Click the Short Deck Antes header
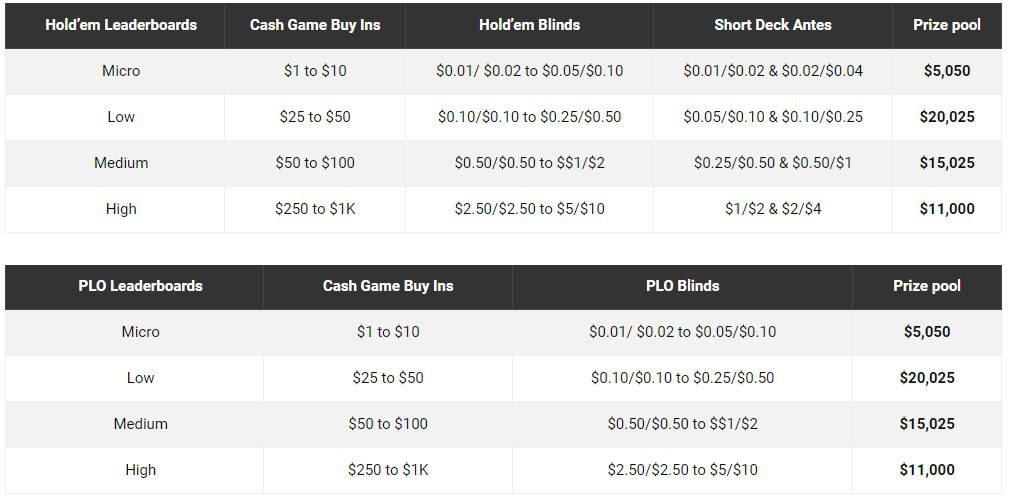Screen dimensions: 1010x500 click(x=772, y=25)
